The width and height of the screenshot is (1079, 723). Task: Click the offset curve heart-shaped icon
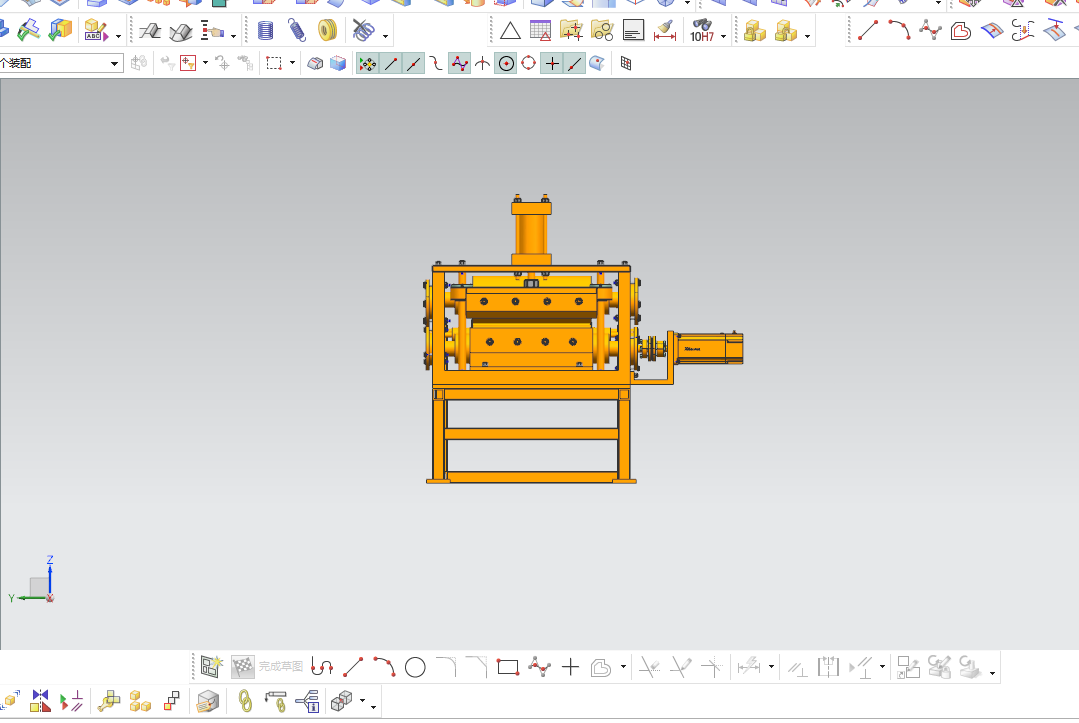(x=961, y=31)
